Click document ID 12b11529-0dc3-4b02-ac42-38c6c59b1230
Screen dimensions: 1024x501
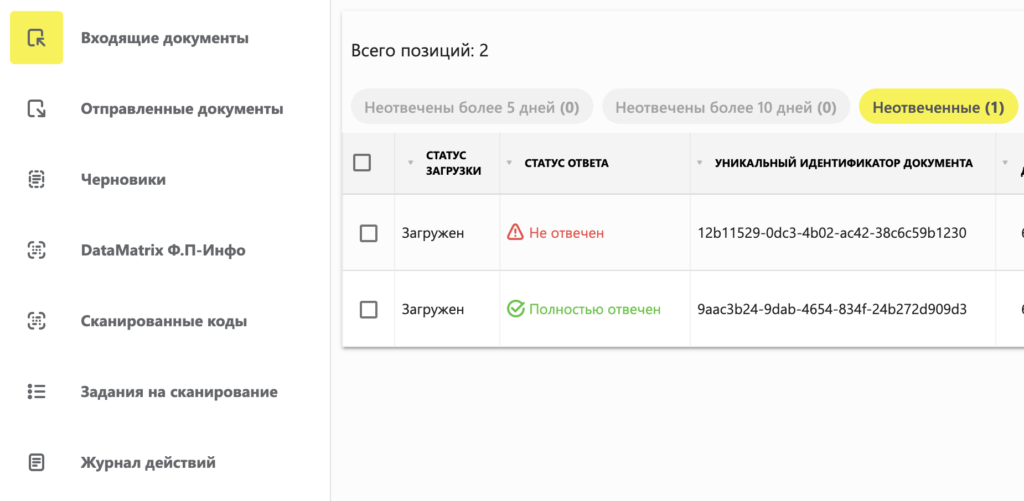pyautogui.click(x=832, y=233)
